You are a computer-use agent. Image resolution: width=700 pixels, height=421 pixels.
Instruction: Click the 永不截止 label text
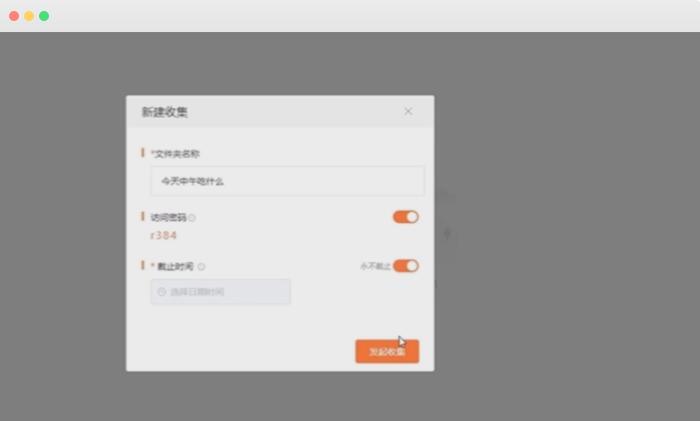[375, 266]
